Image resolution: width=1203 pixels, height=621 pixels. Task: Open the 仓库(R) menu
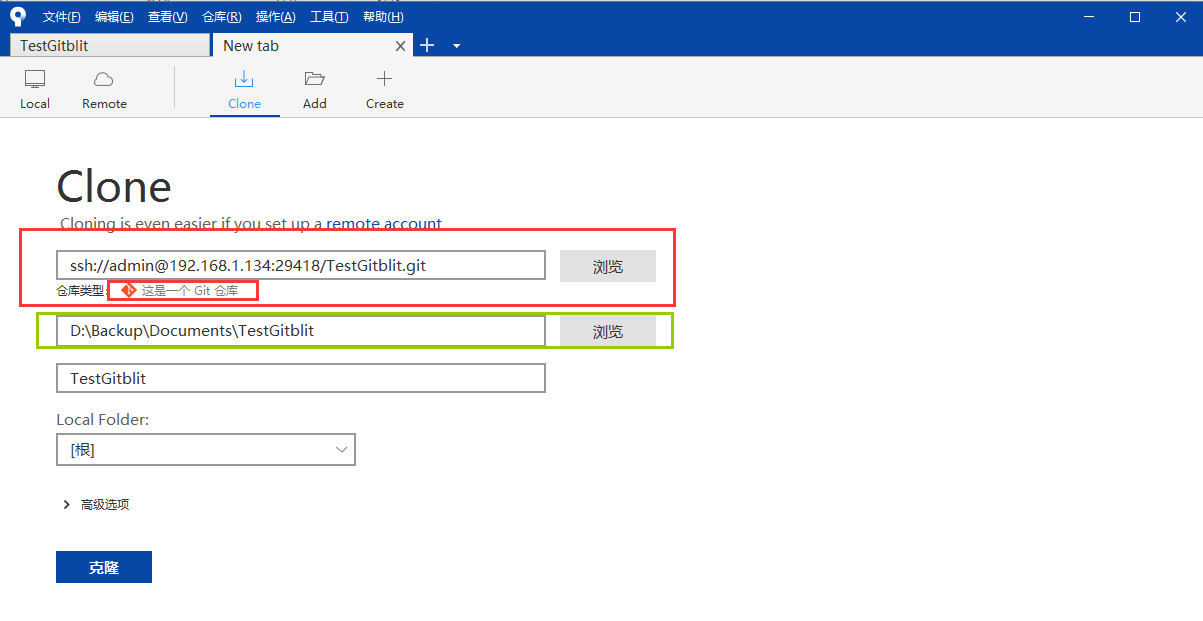tap(221, 16)
